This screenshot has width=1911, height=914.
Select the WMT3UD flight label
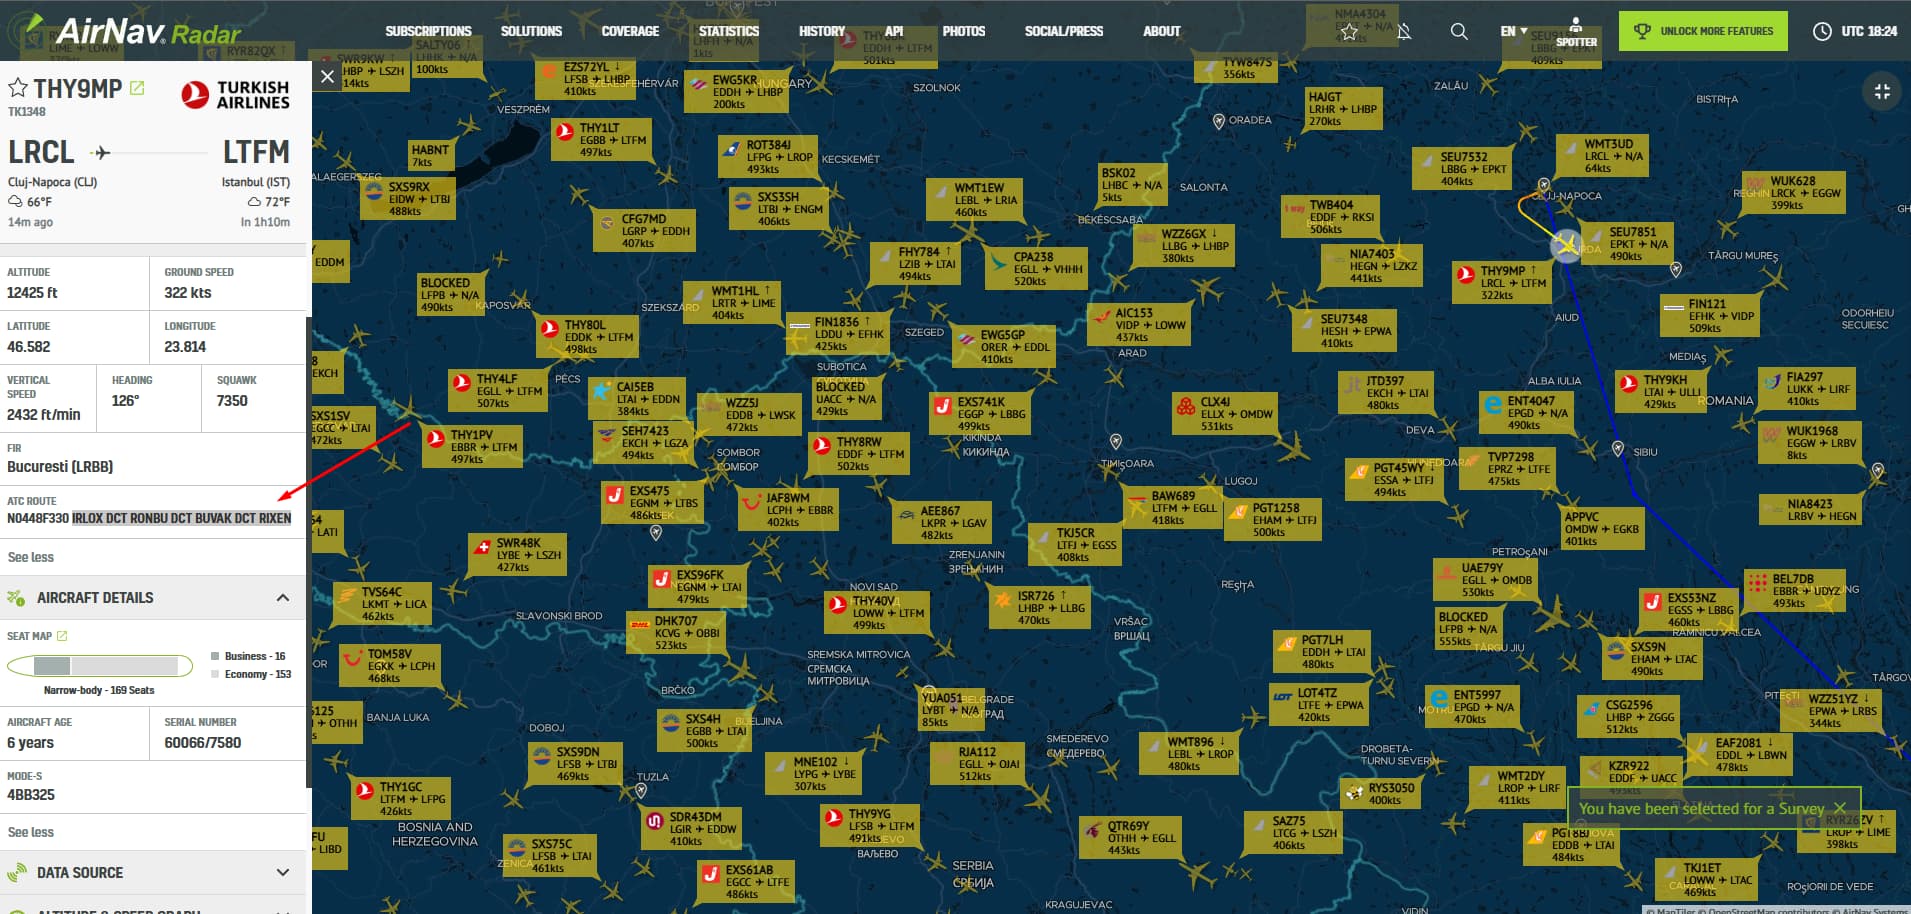click(1603, 156)
